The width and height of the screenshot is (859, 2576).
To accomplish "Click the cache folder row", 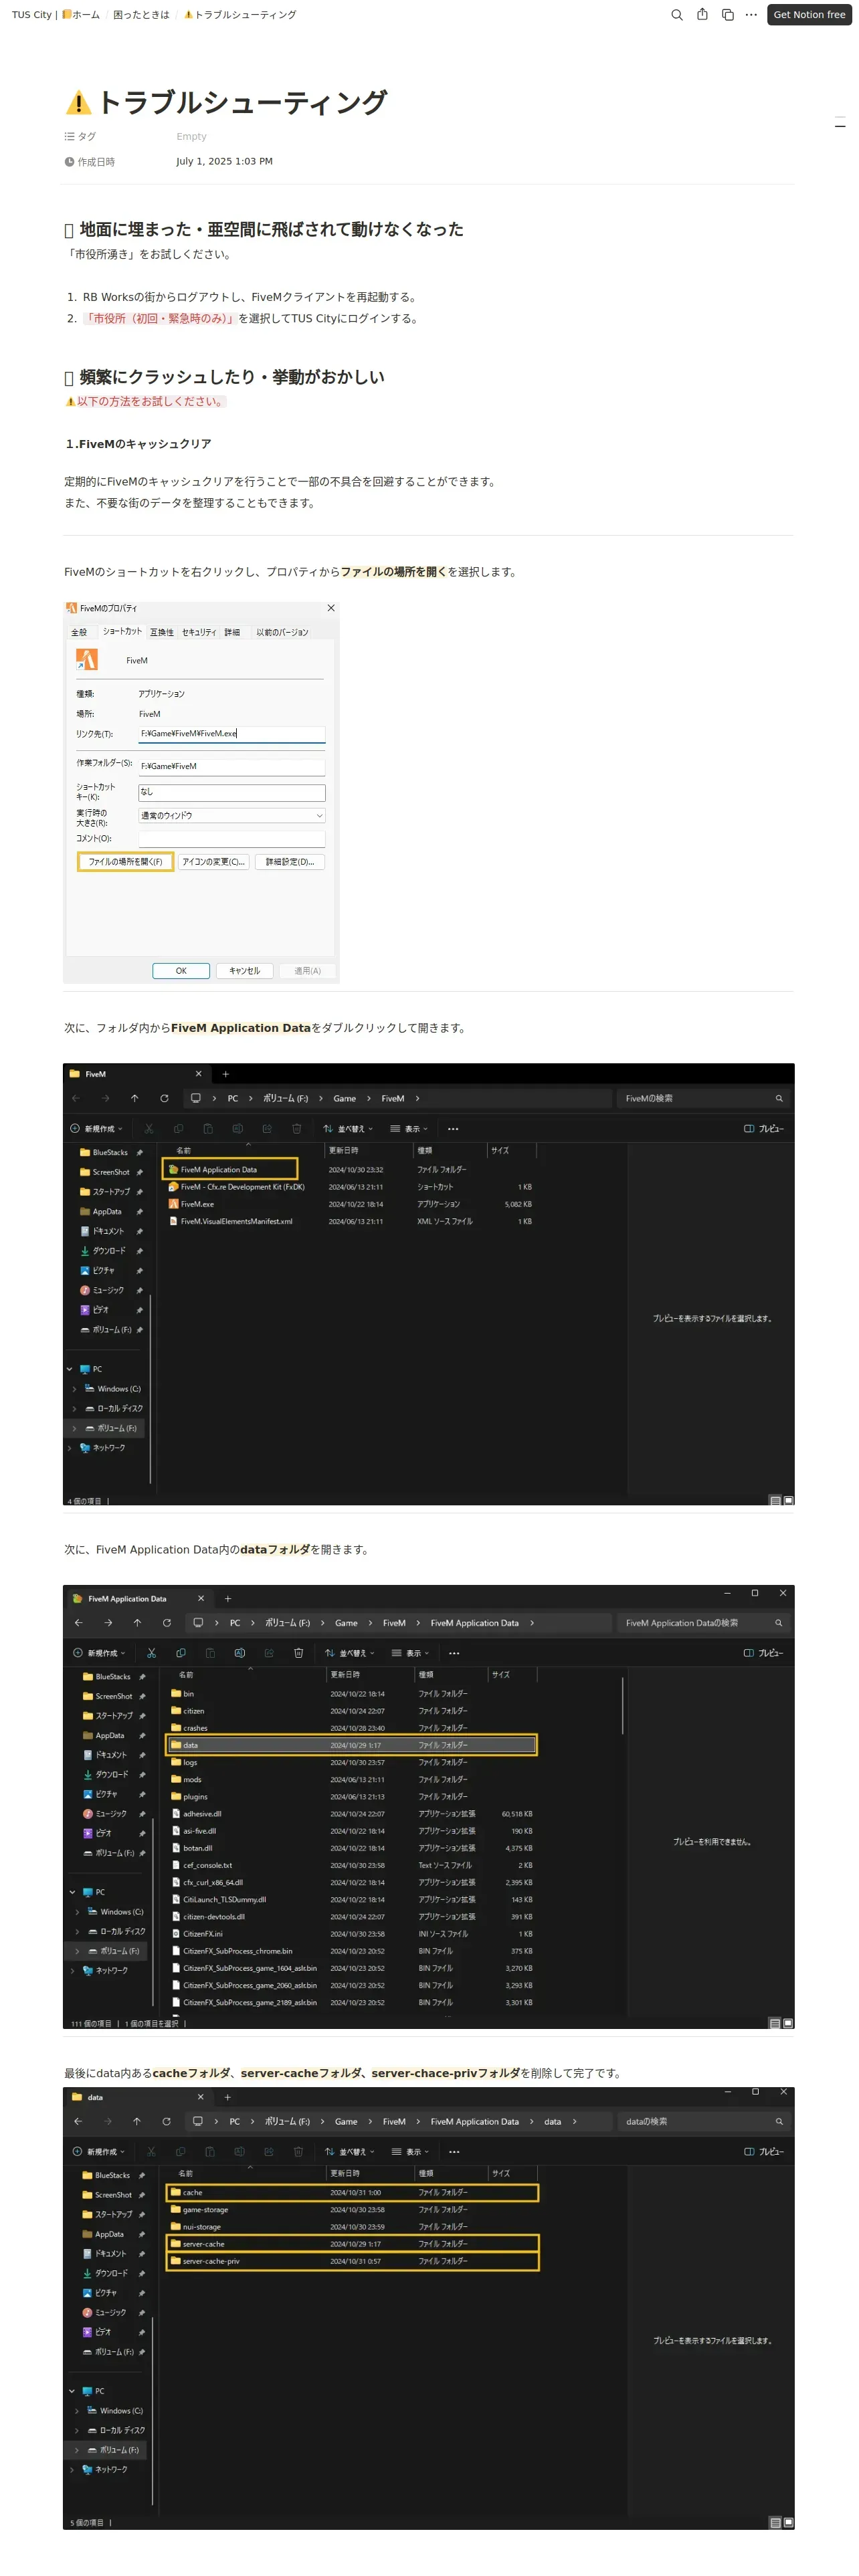I will coord(352,2192).
